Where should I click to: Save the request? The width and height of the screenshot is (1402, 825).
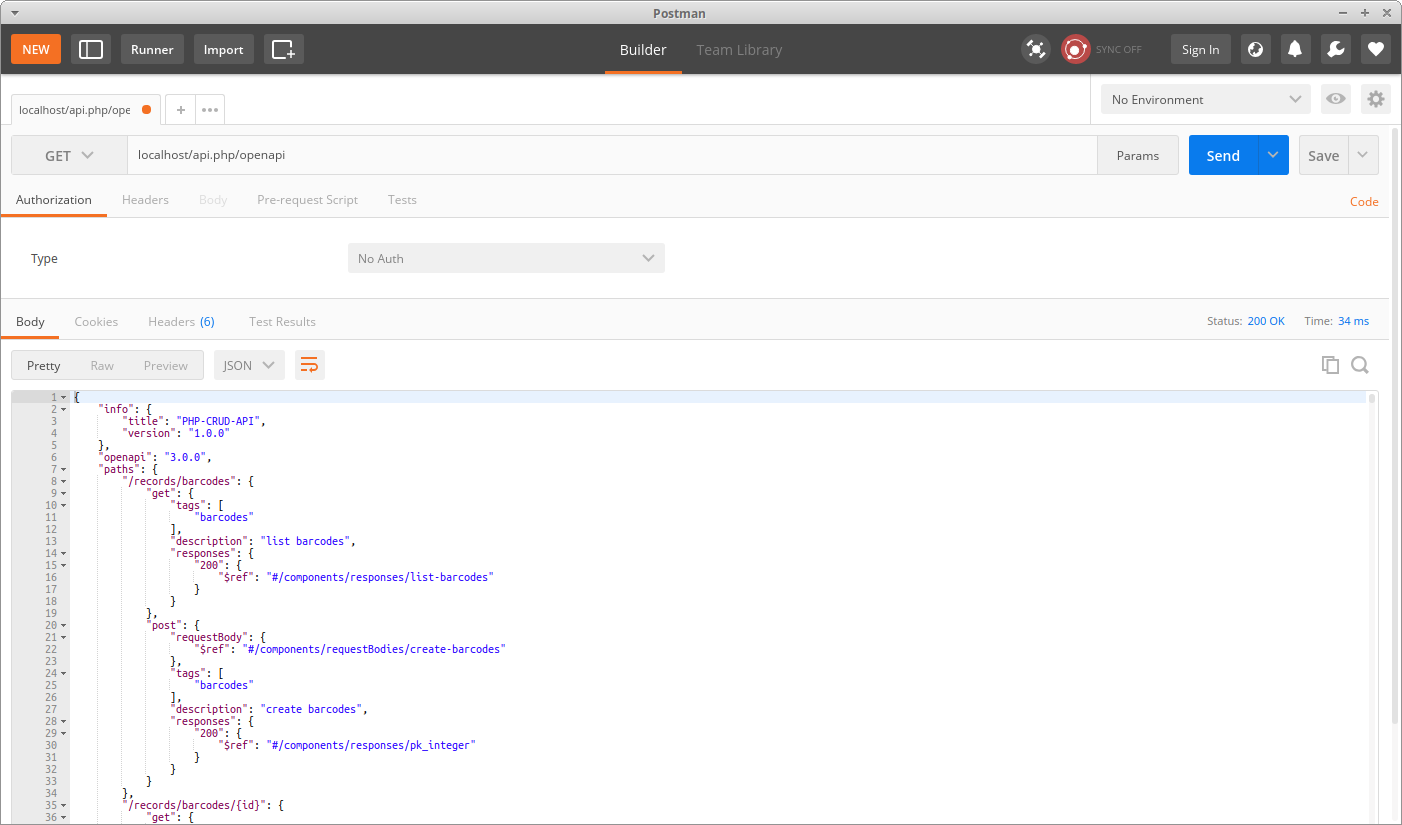pyautogui.click(x=1324, y=155)
